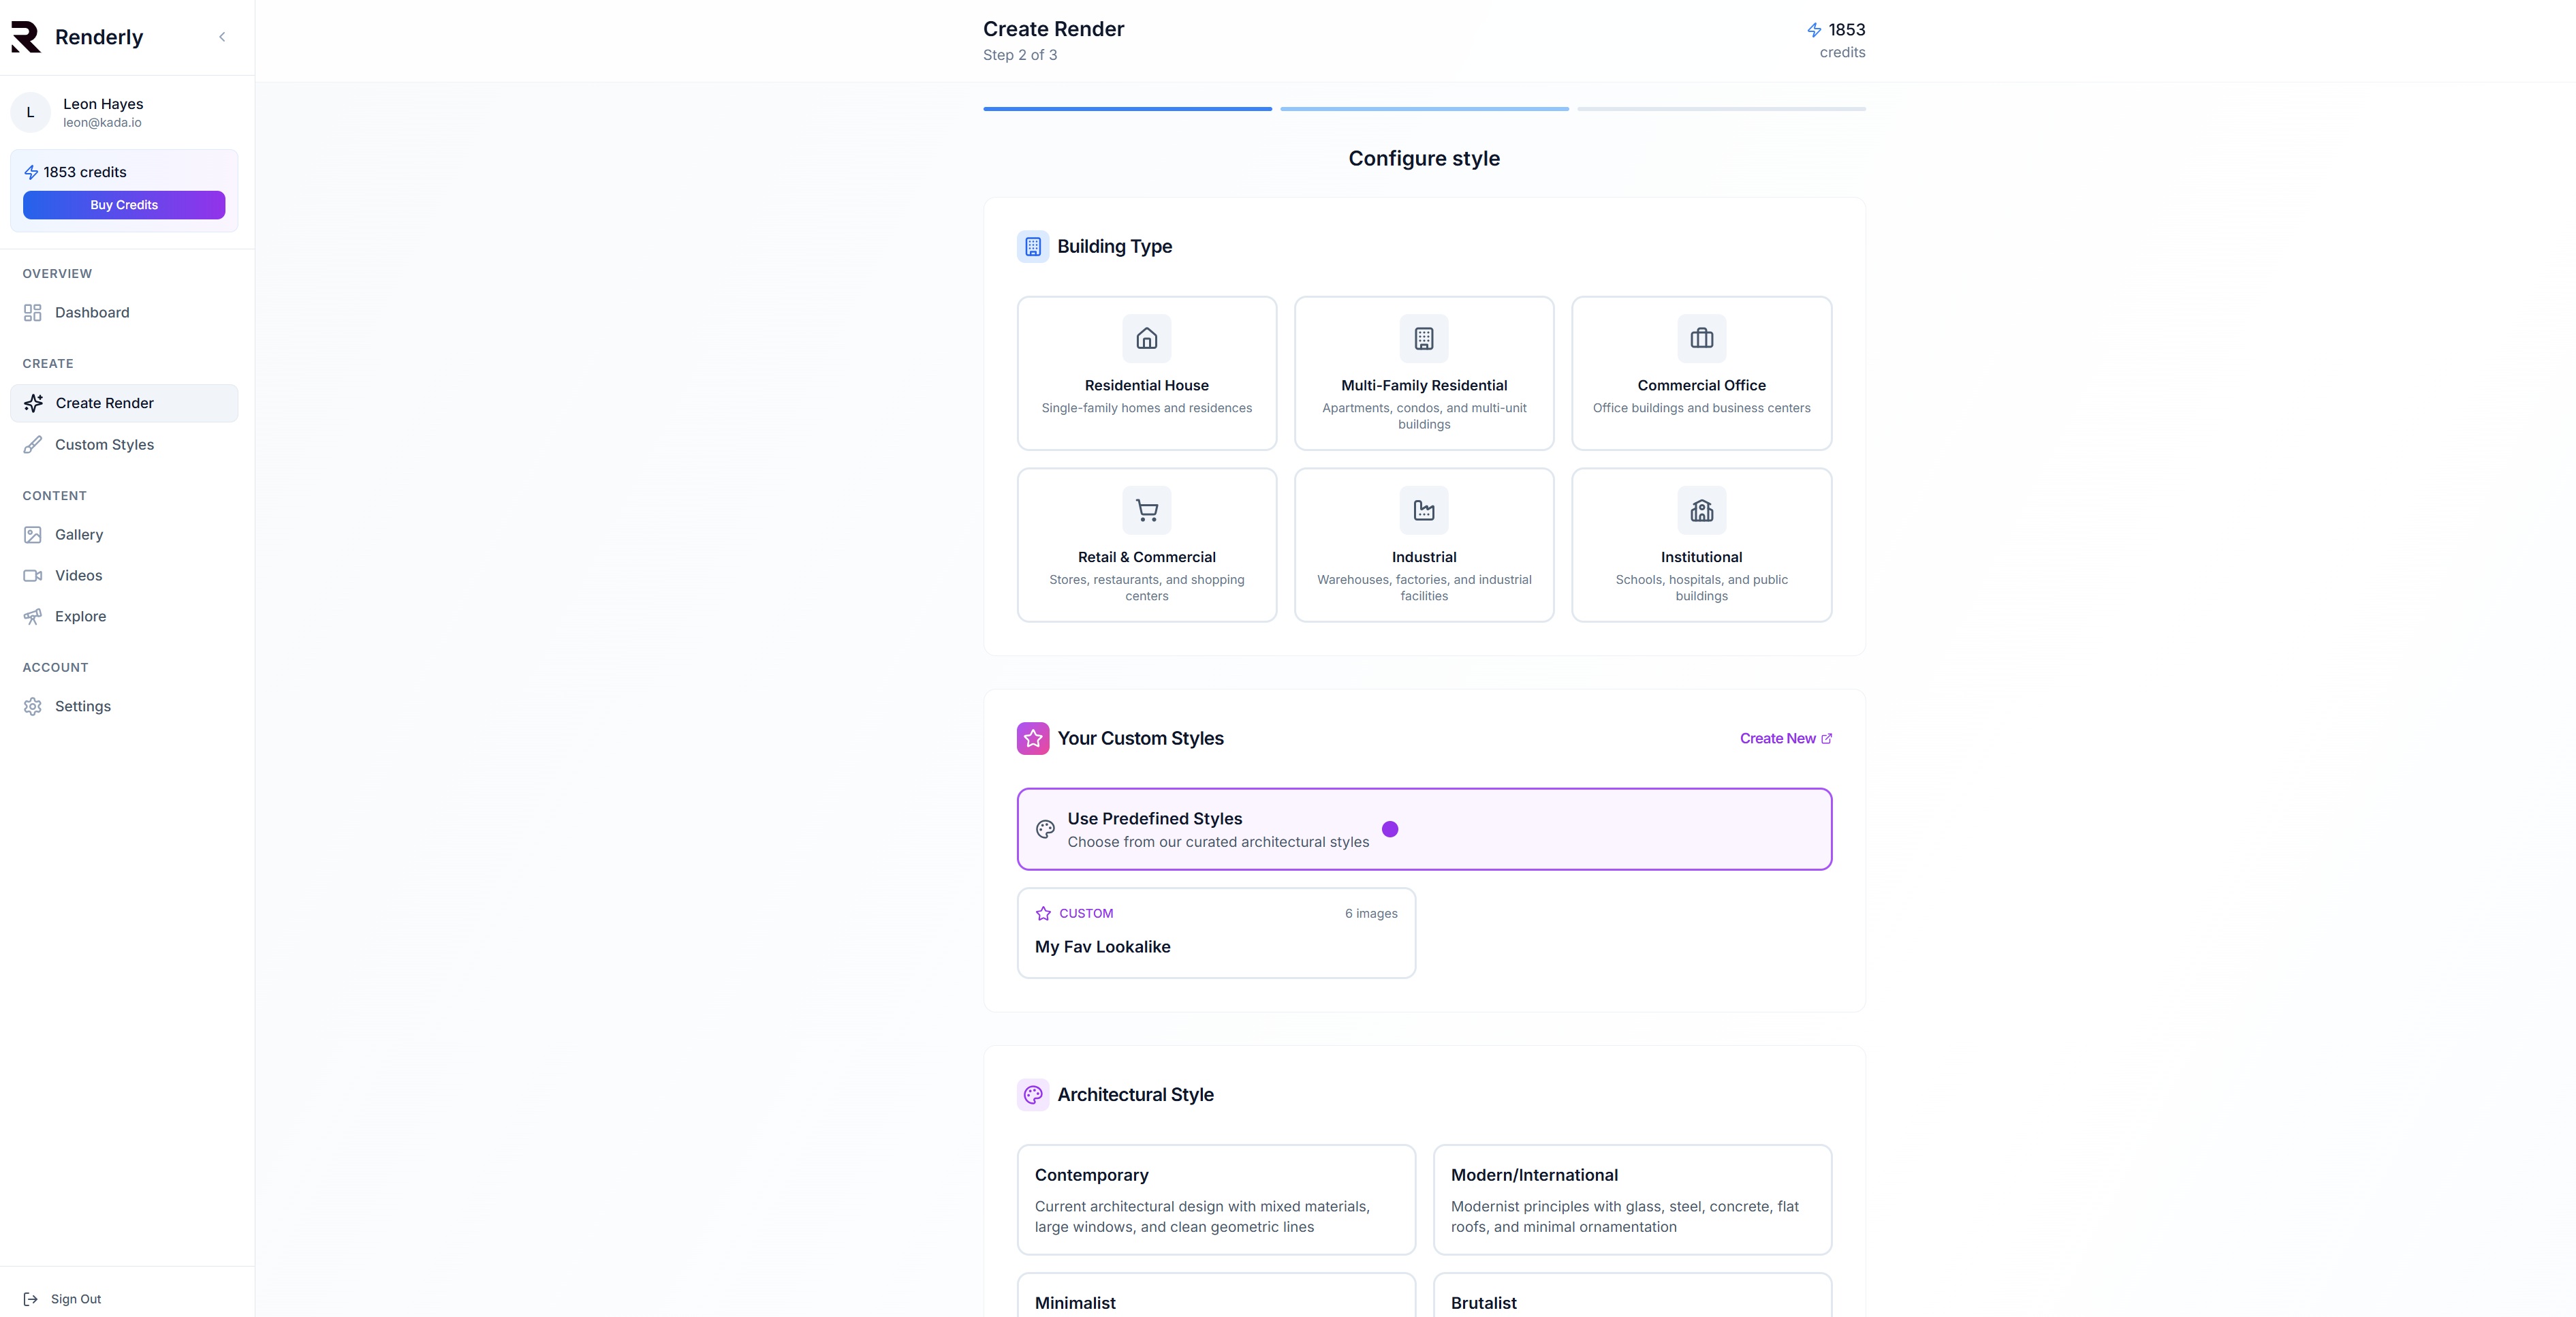Choose the Brutalist architectural style
This screenshot has height=1317, width=2576.
coord(1632,1295)
